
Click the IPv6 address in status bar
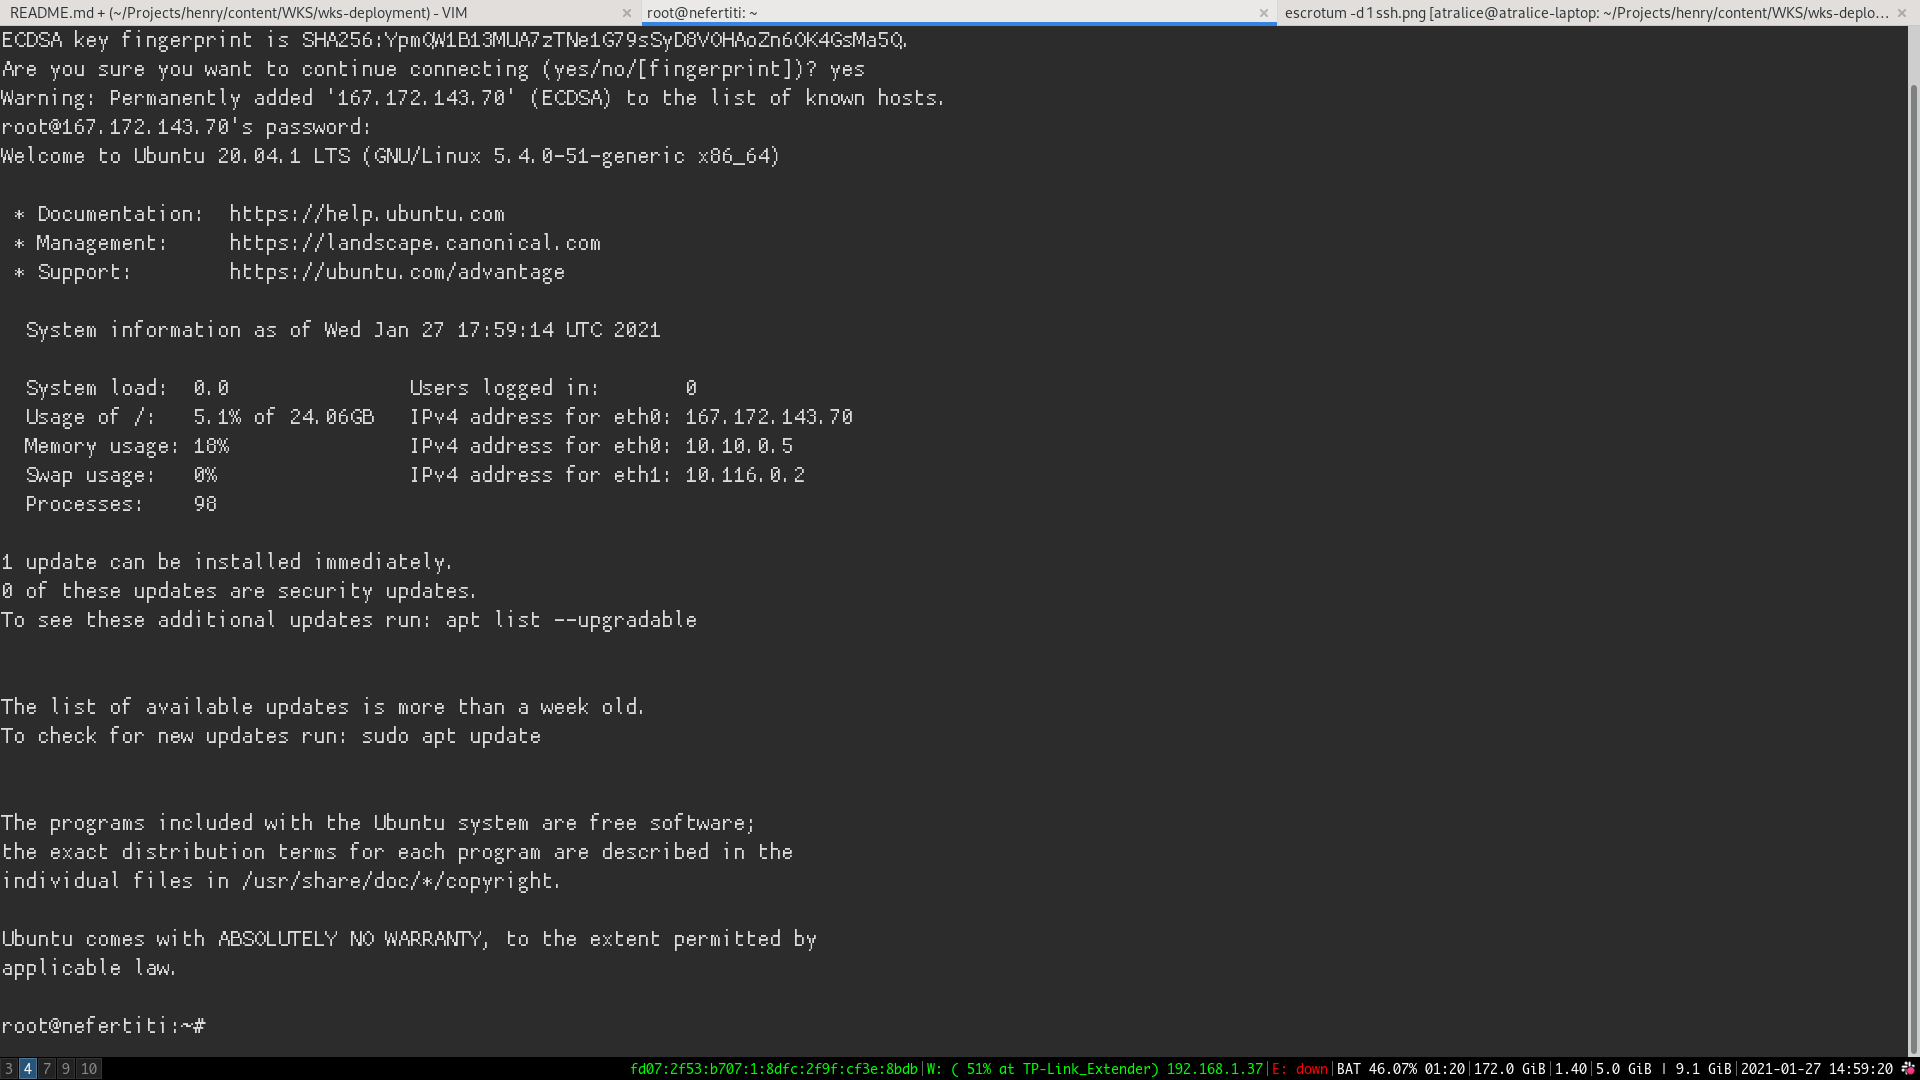point(773,1069)
